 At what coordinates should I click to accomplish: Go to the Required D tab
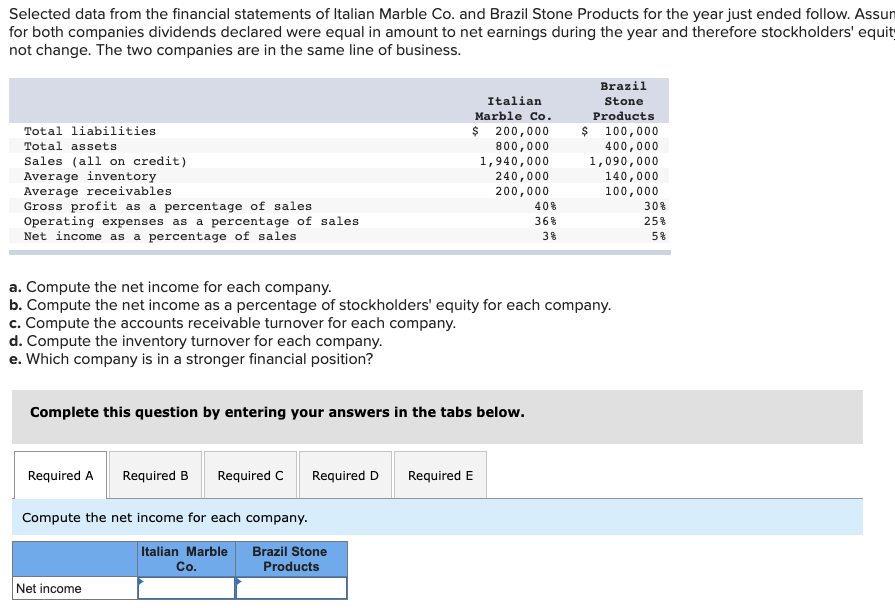click(x=345, y=475)
